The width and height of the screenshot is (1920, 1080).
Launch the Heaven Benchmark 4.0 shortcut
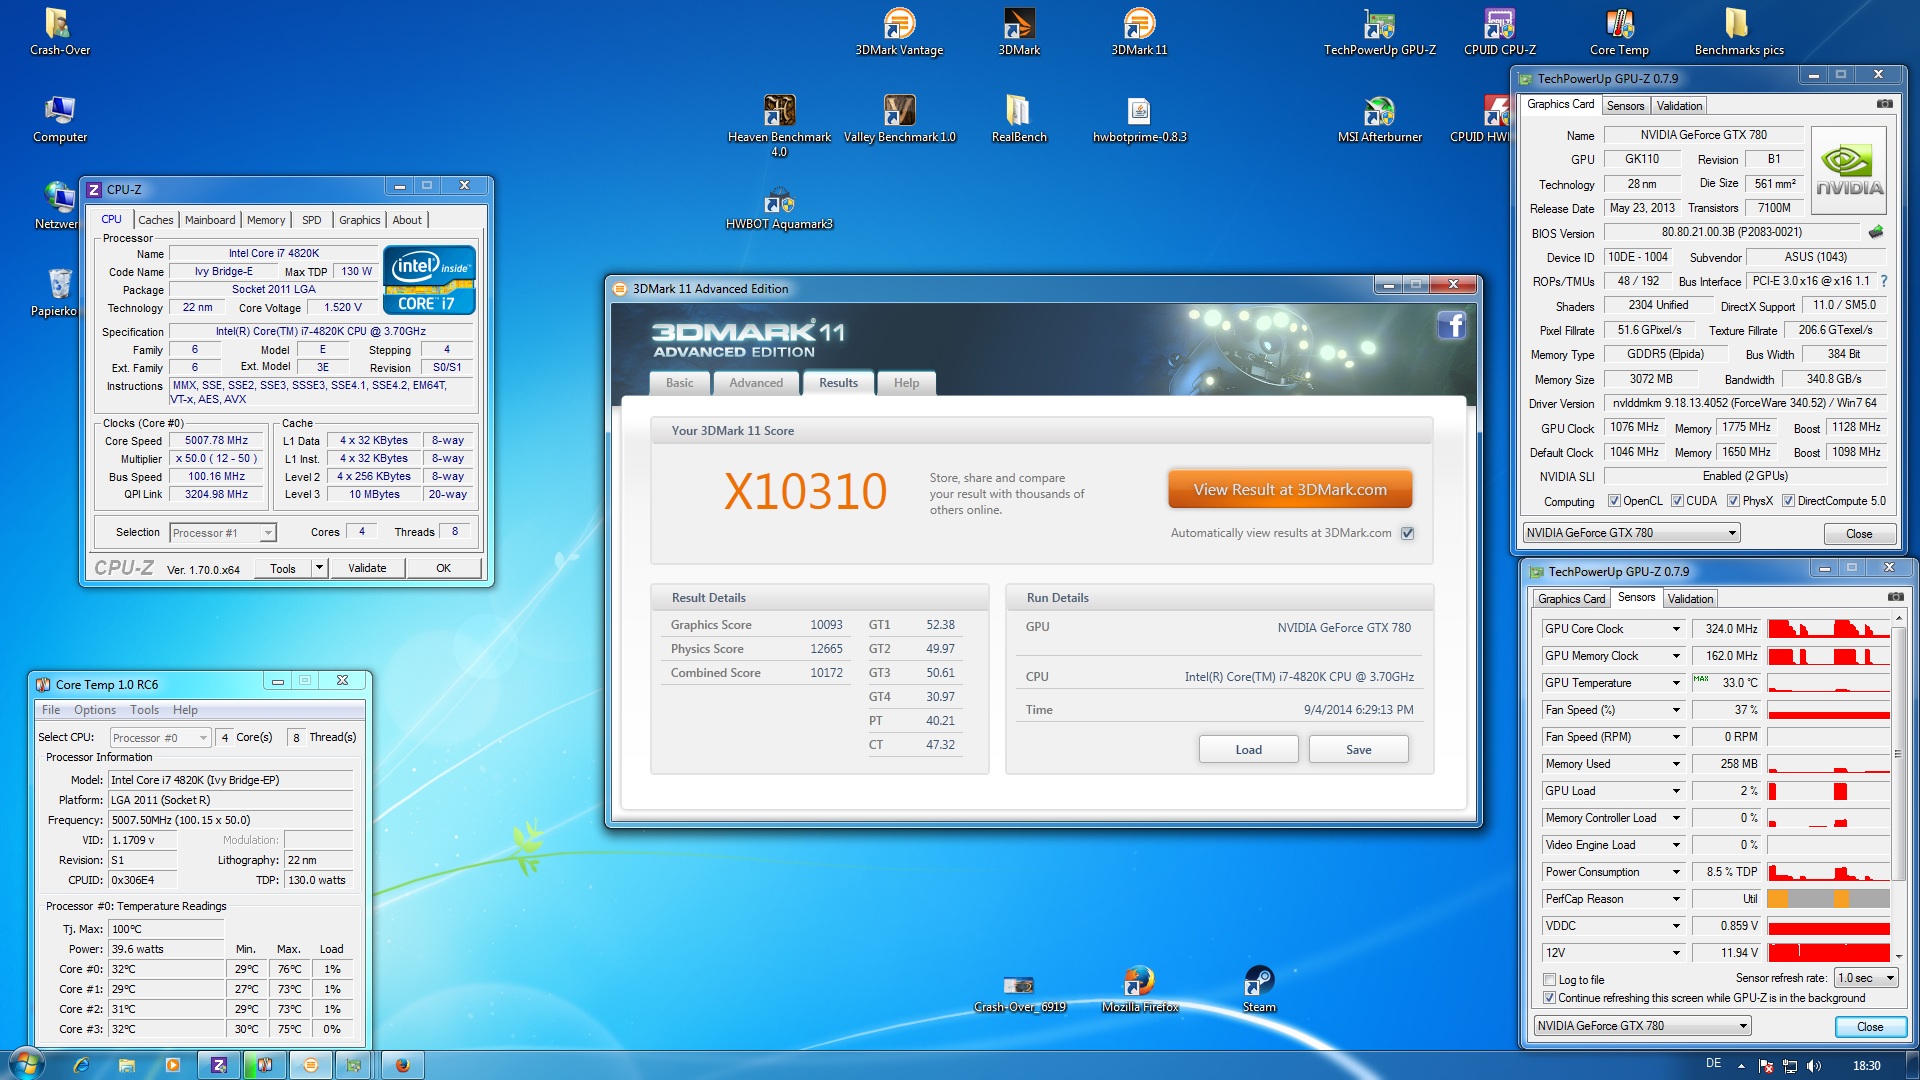tap(779, 125)
